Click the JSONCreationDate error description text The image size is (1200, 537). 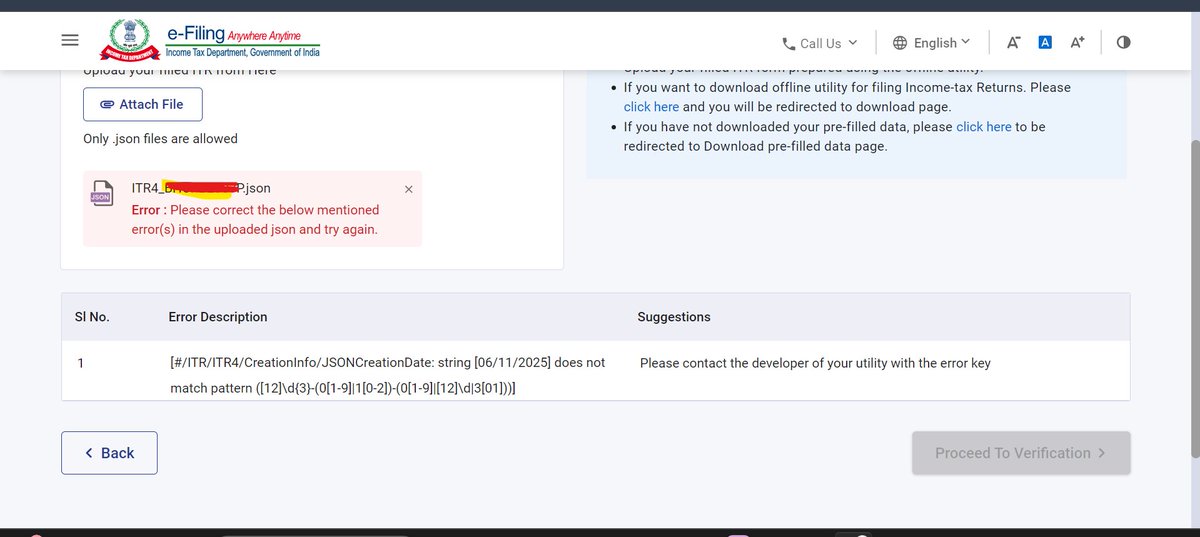point(388,375)
